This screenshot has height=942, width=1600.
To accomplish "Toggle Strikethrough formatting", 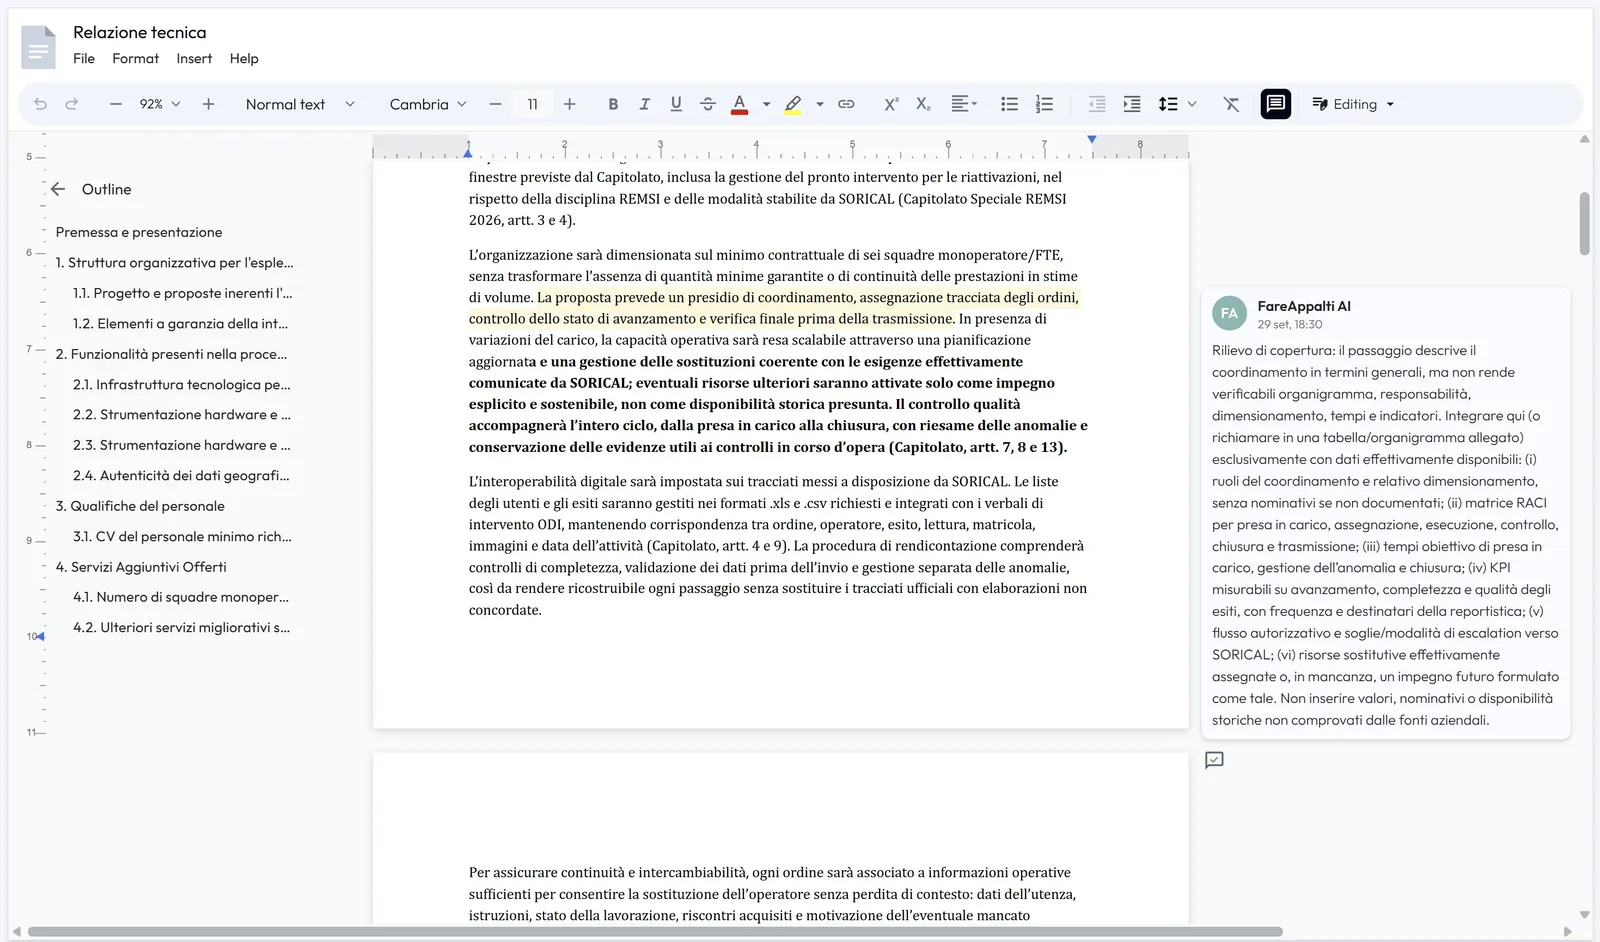I will point(708,104).
